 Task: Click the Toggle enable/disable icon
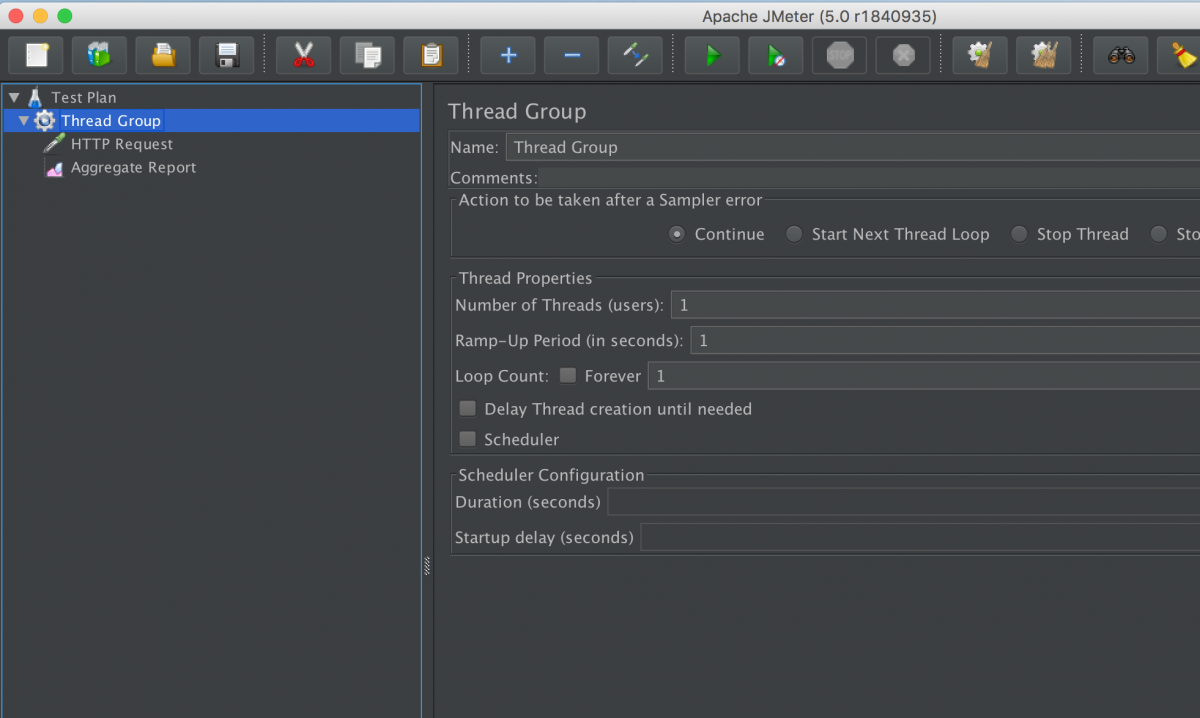click(635, 55)
